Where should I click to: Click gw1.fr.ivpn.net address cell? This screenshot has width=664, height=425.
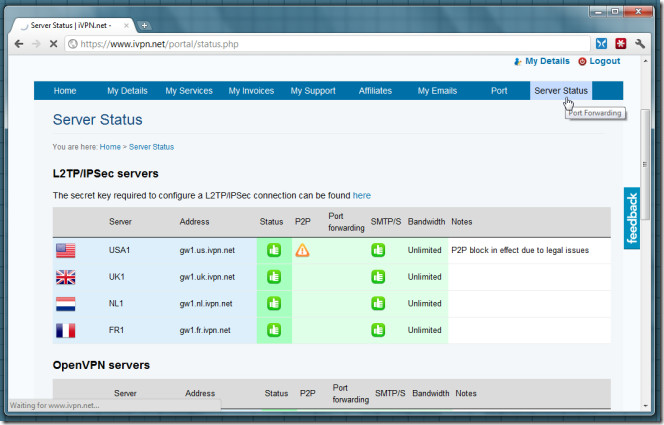pos(205,330)
